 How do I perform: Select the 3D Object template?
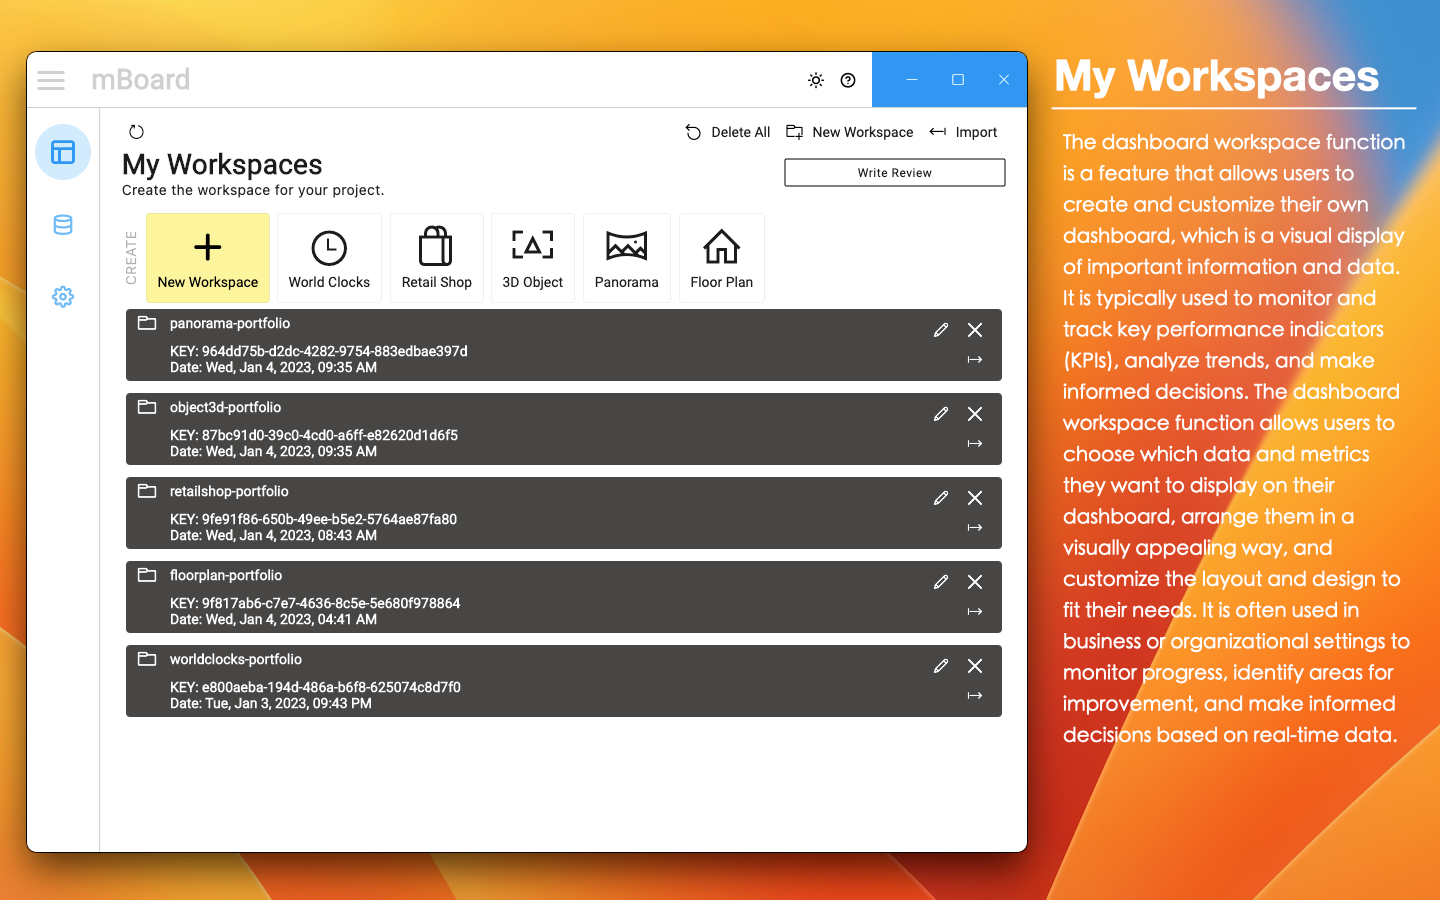click(x=532, y=258)
